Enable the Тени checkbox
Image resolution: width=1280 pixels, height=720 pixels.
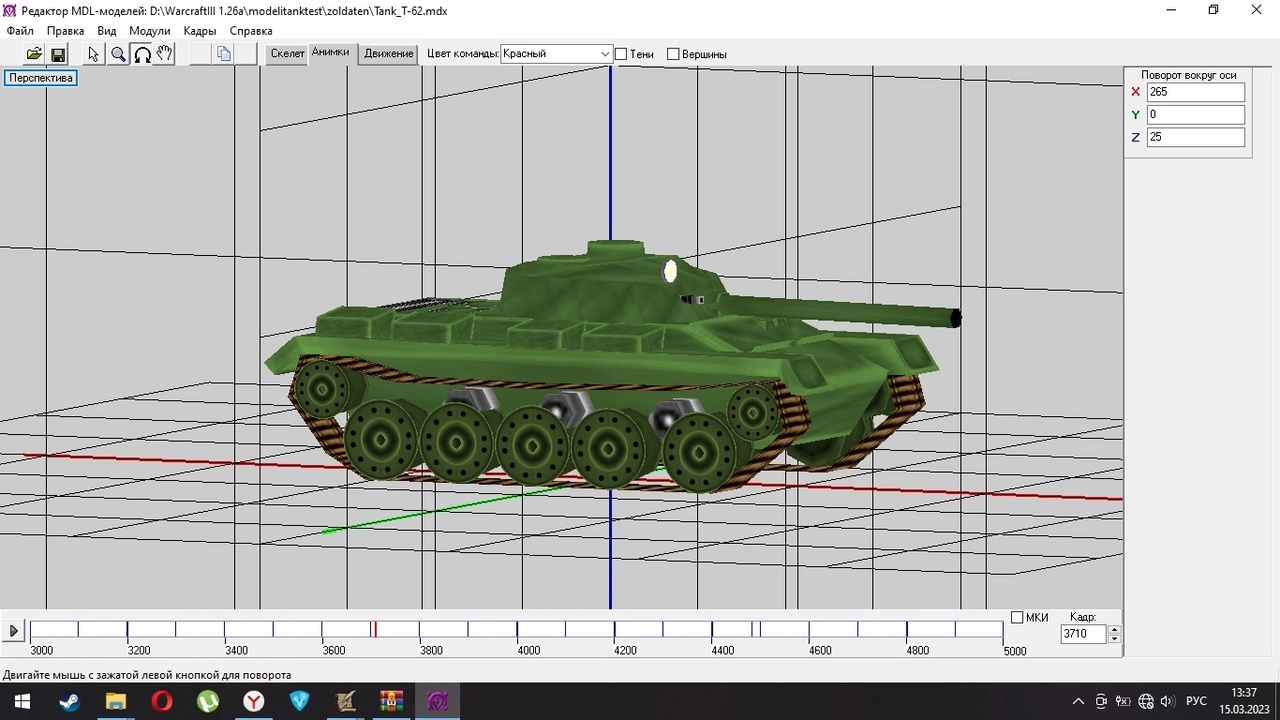click(x=621, y=54)
